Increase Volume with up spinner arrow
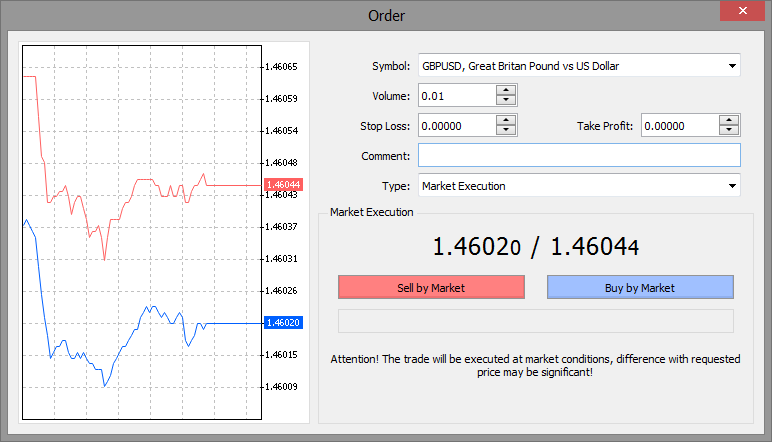The image size is (772, 442). pyautogui.click(x=506, y=90)
